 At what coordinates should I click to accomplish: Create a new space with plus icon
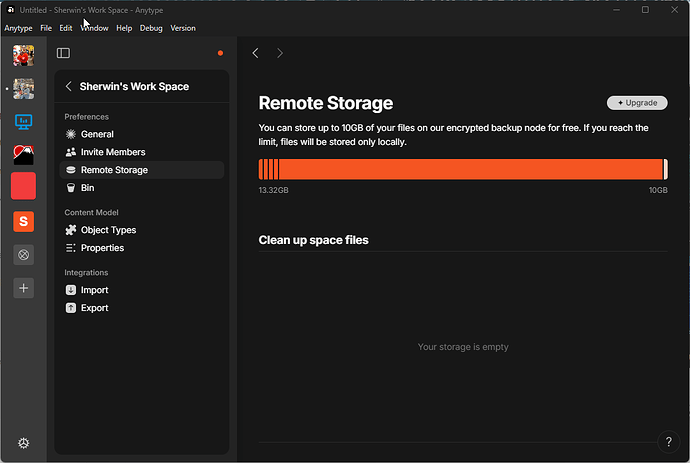click(x=23, y=288)
